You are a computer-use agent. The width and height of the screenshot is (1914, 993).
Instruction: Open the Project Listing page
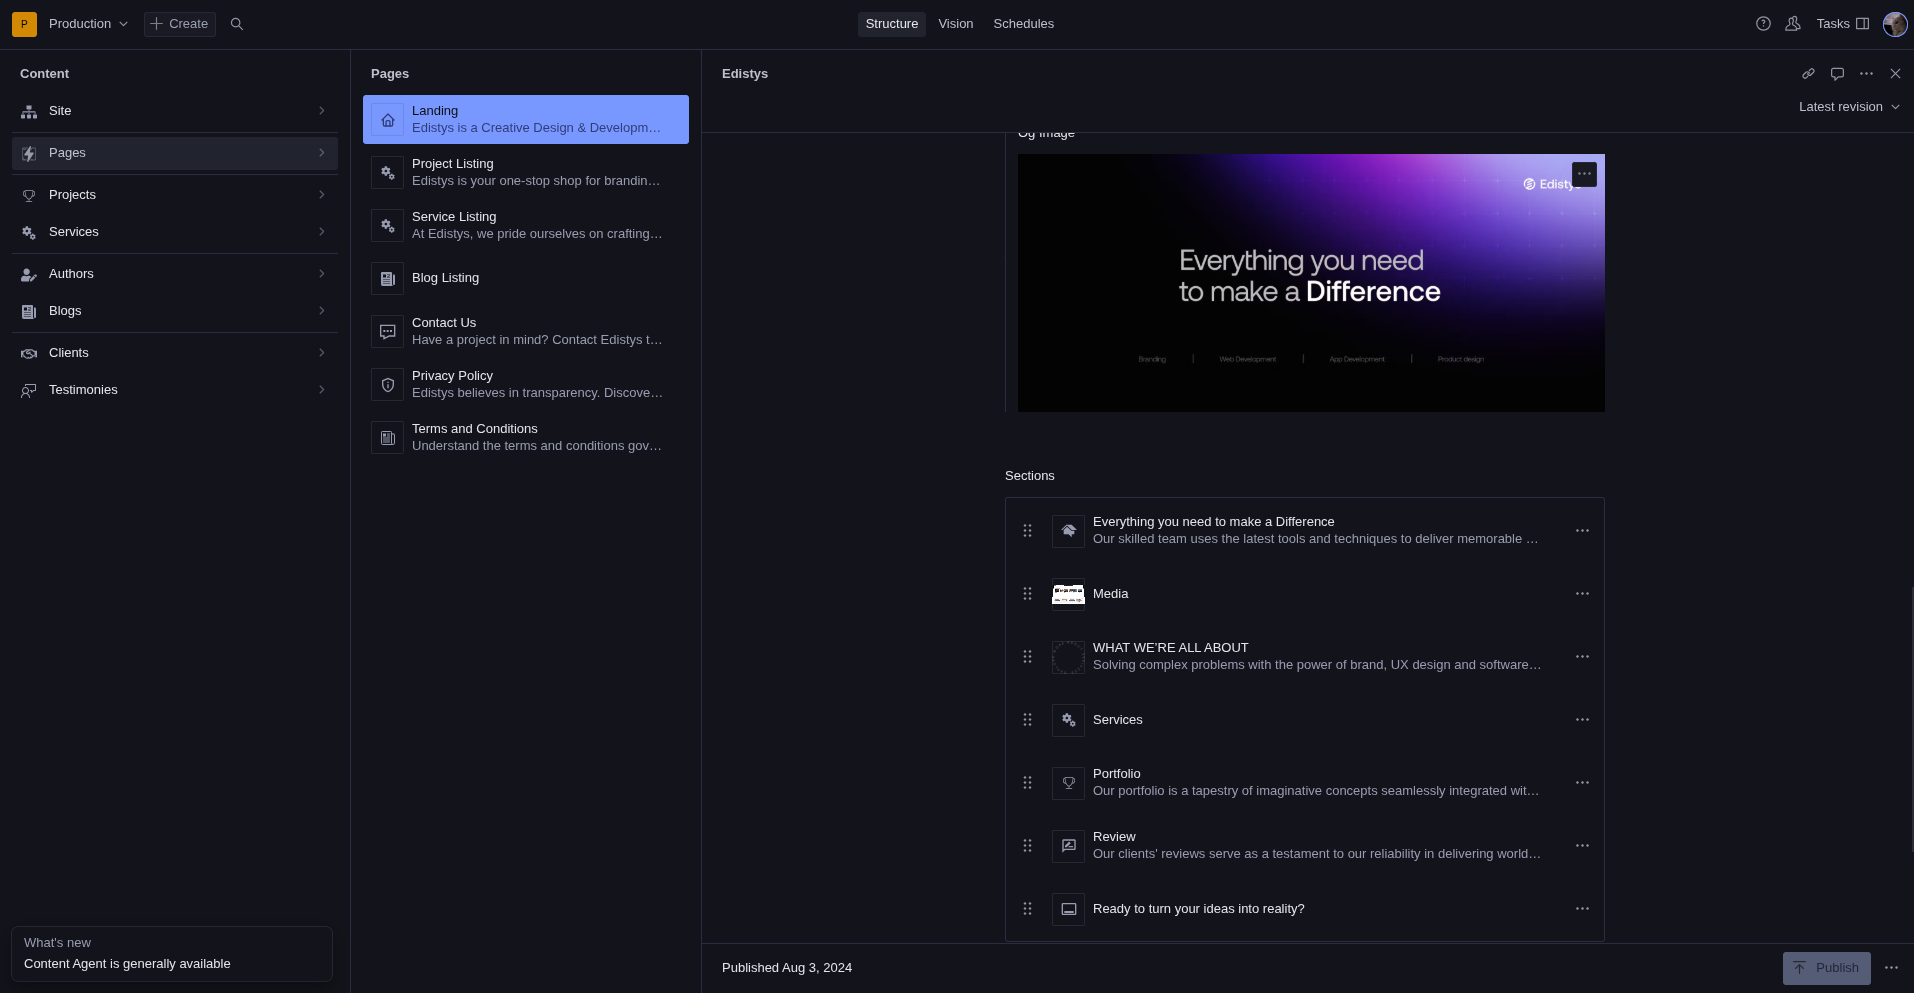[526, 173]
